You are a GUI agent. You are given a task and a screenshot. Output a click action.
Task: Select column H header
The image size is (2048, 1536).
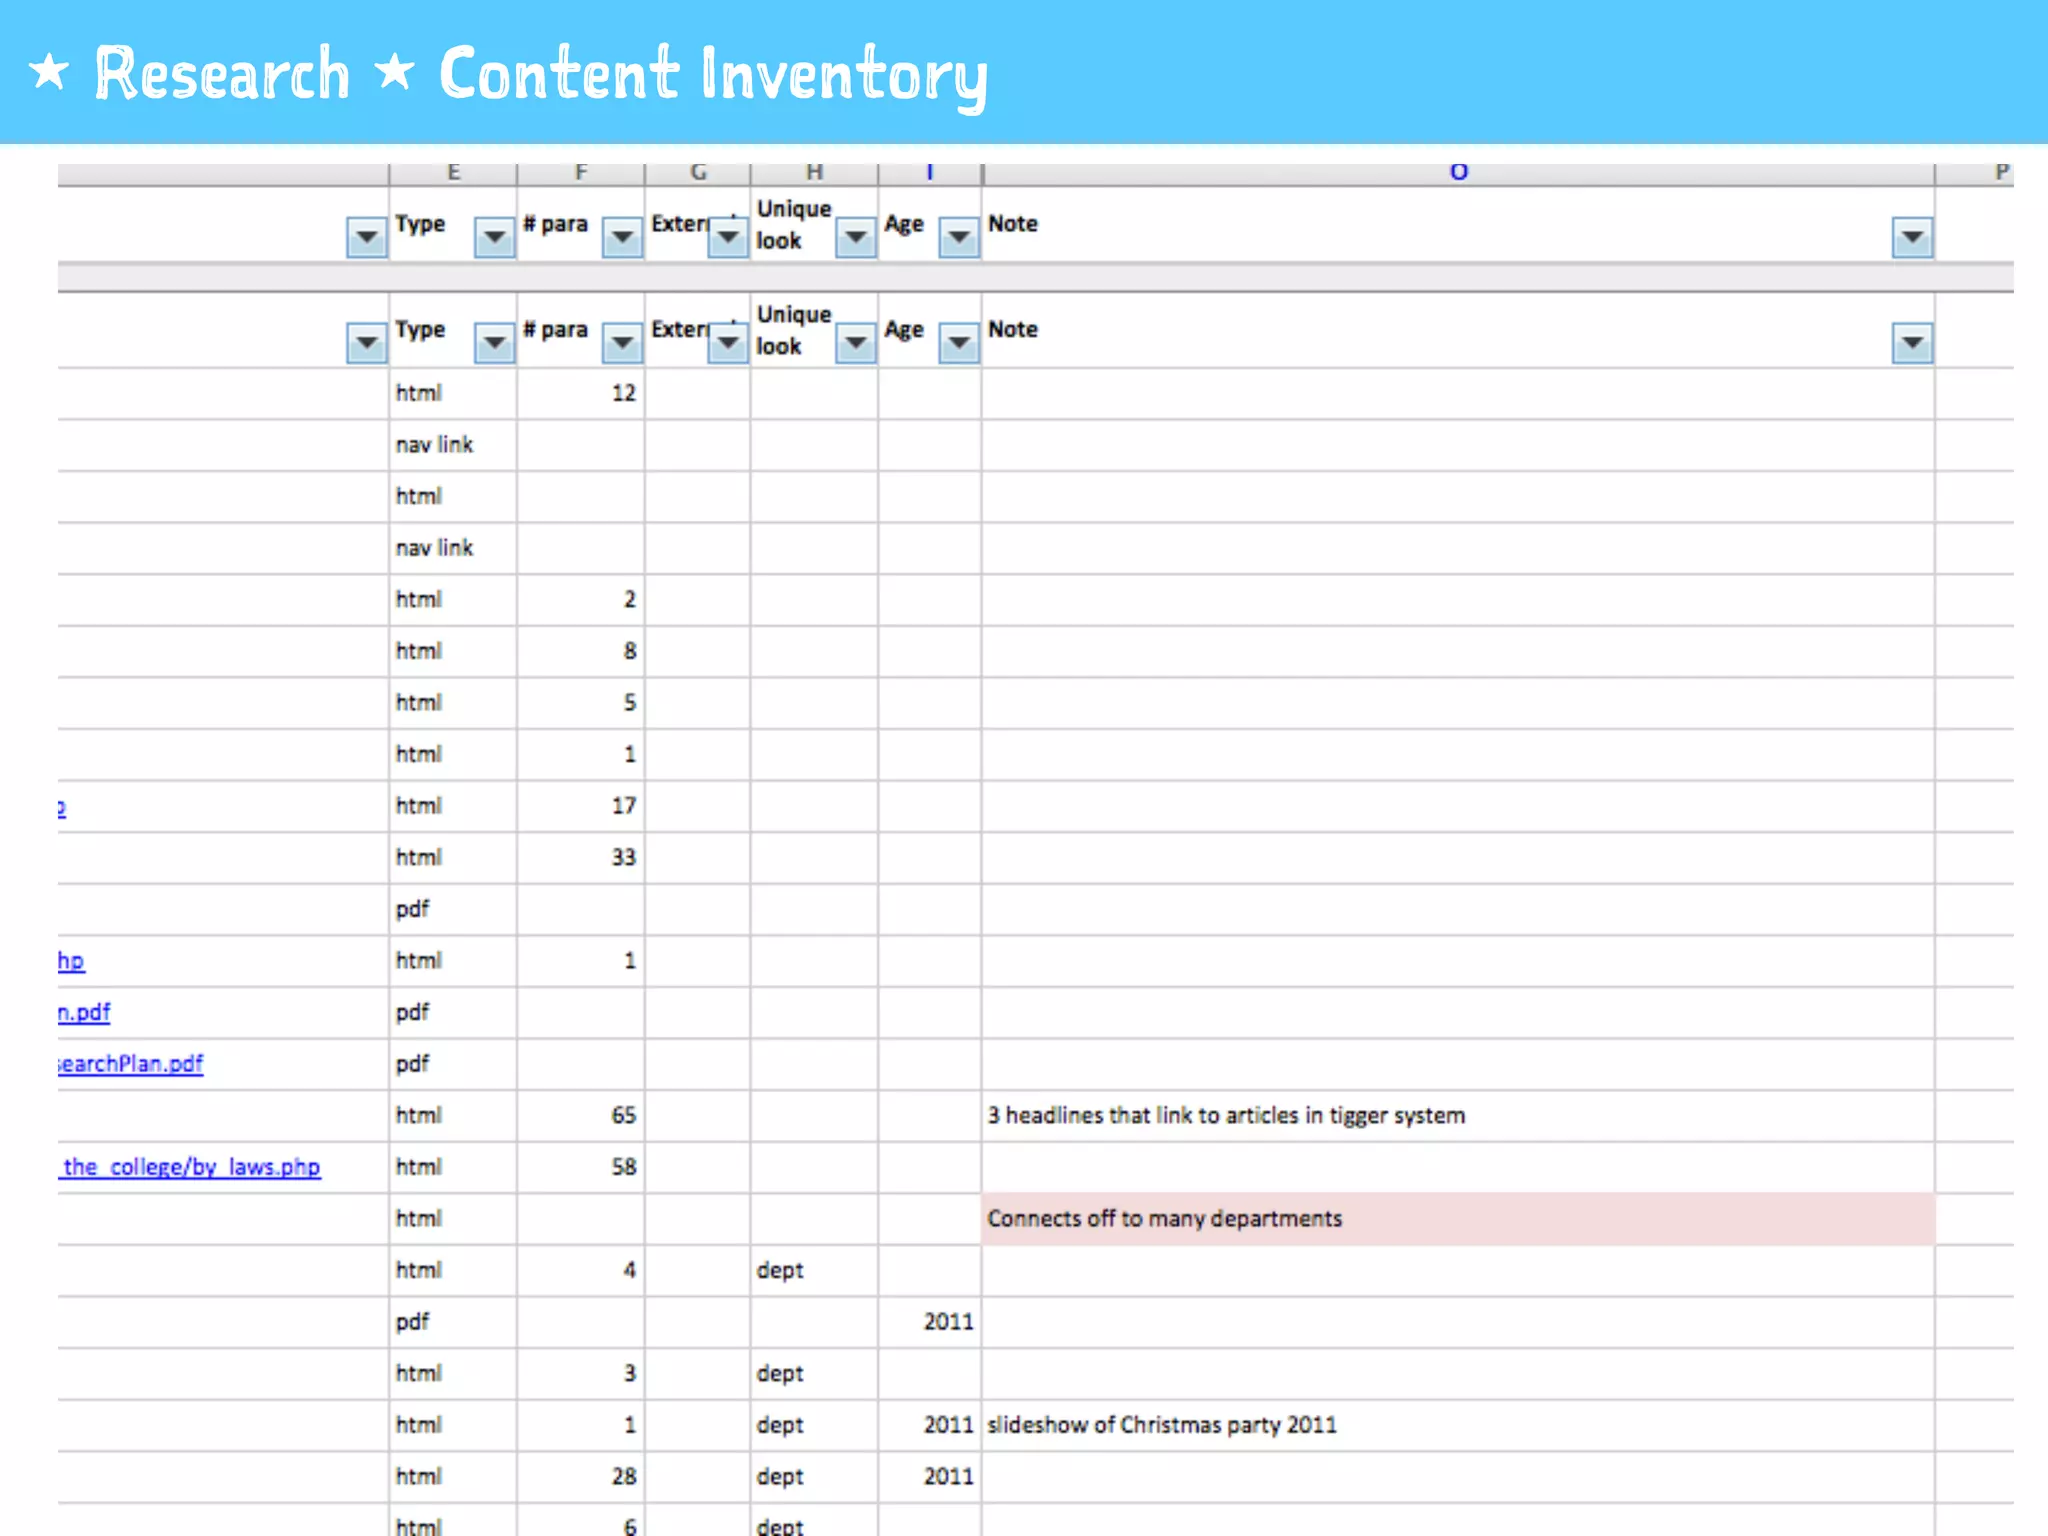tap(815, 174)
